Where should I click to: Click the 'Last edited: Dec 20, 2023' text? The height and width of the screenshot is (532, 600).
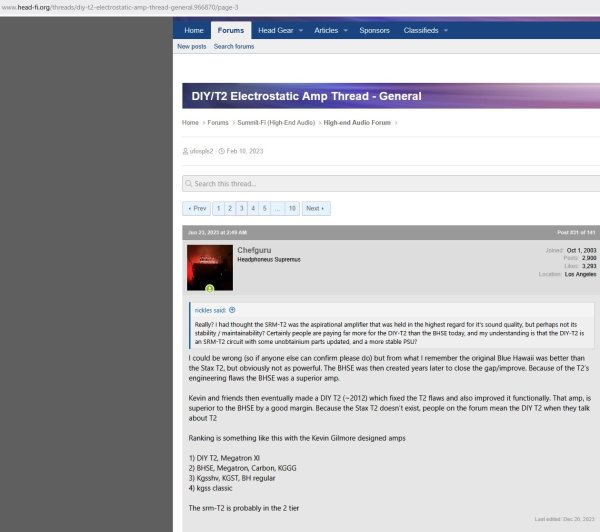coord(564,519)
